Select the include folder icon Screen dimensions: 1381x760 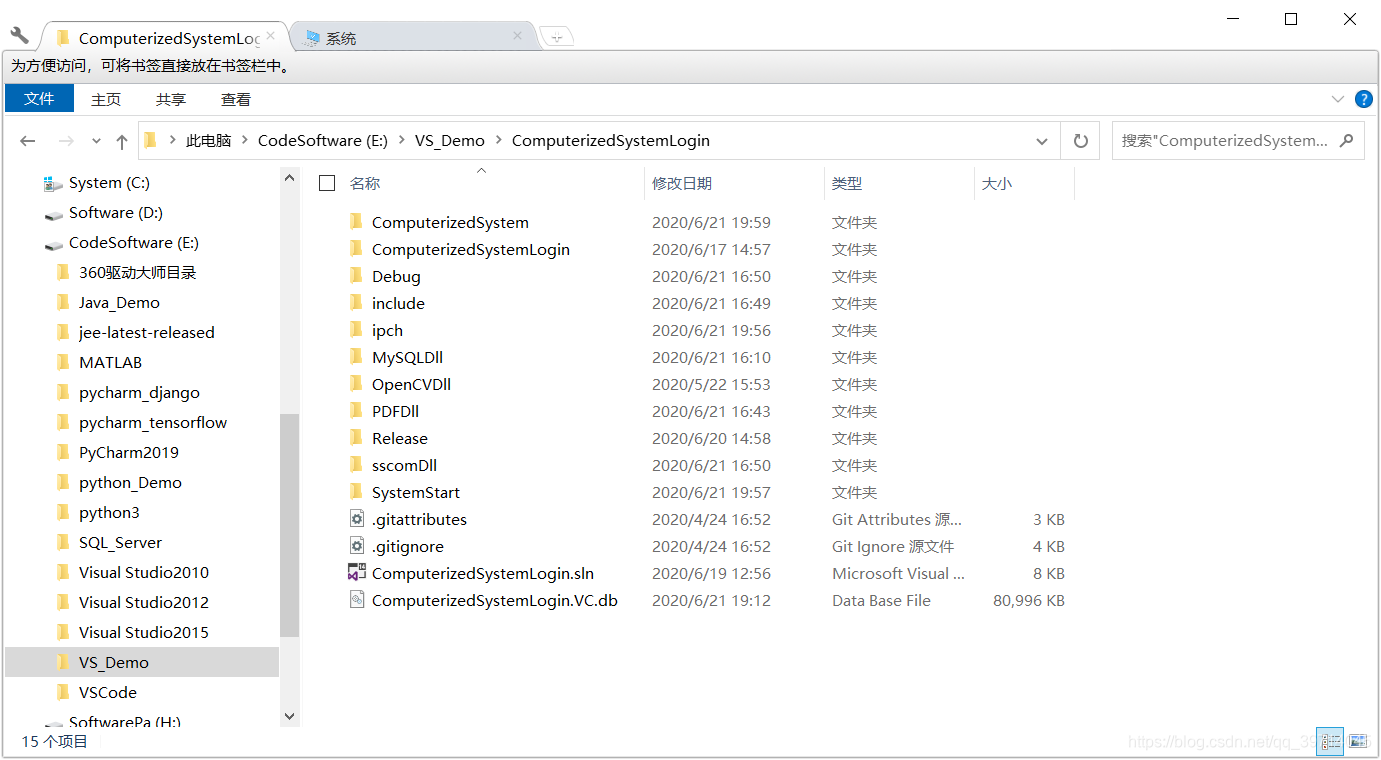coord(356,303)
